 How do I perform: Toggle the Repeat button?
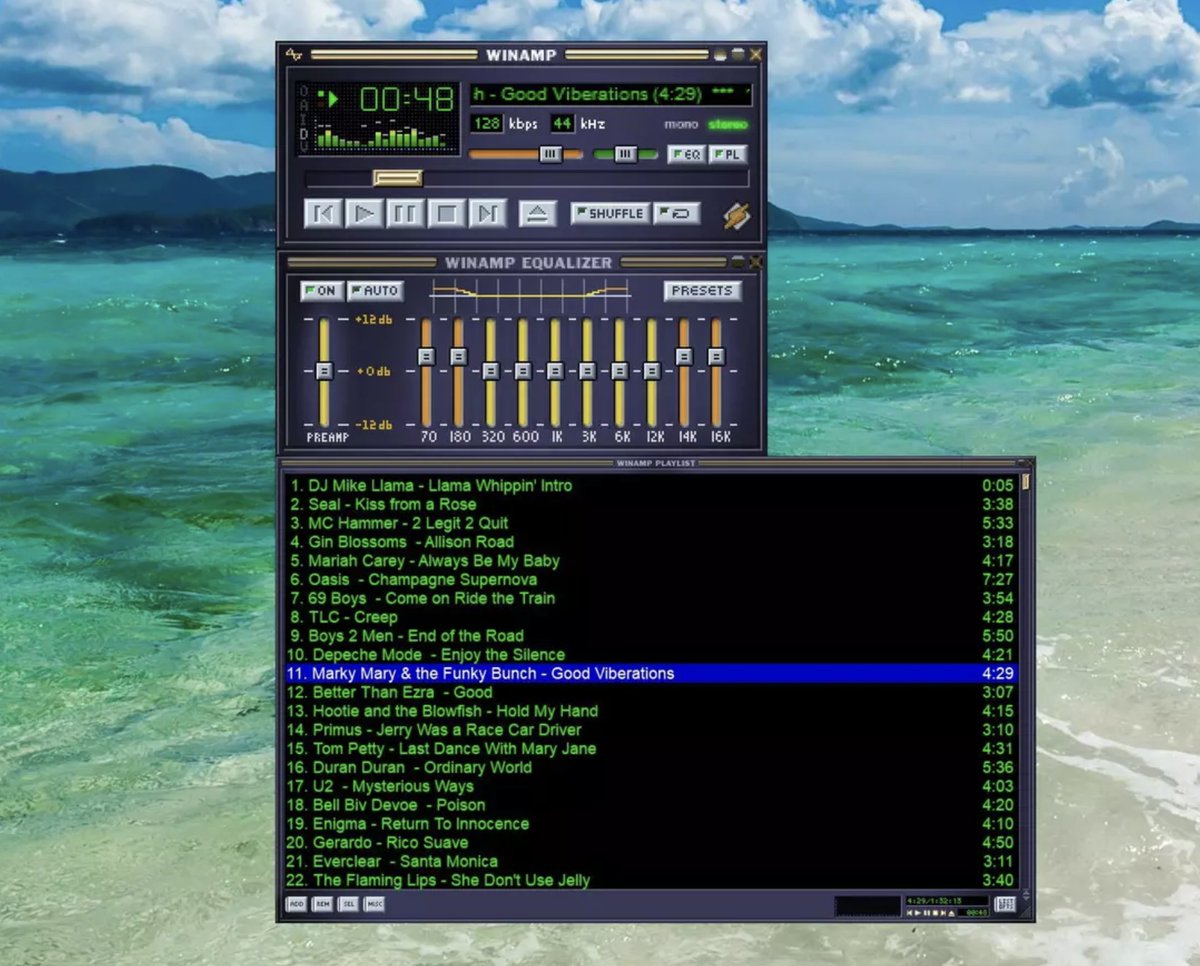point(677,213)
